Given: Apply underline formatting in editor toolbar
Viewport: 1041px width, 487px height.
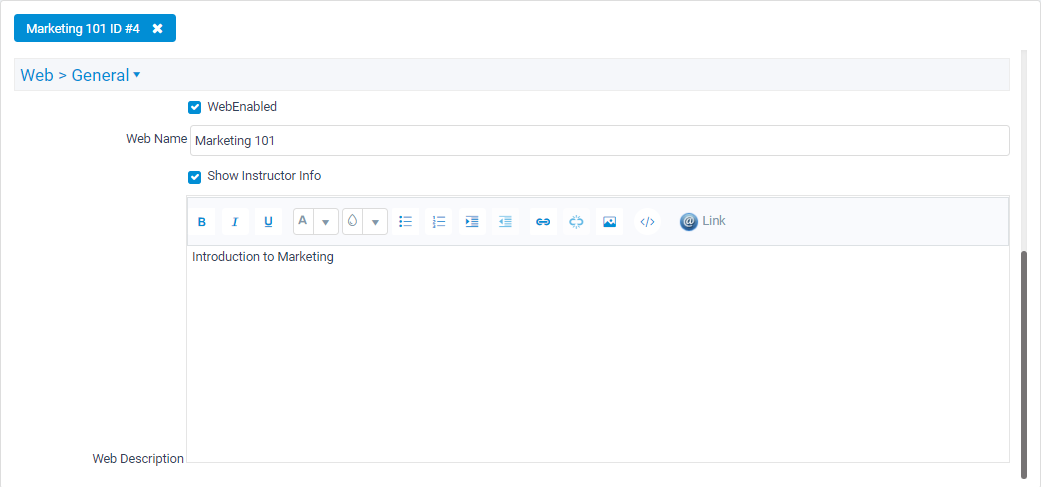Looking at the screenshot, I should (268, 222).
